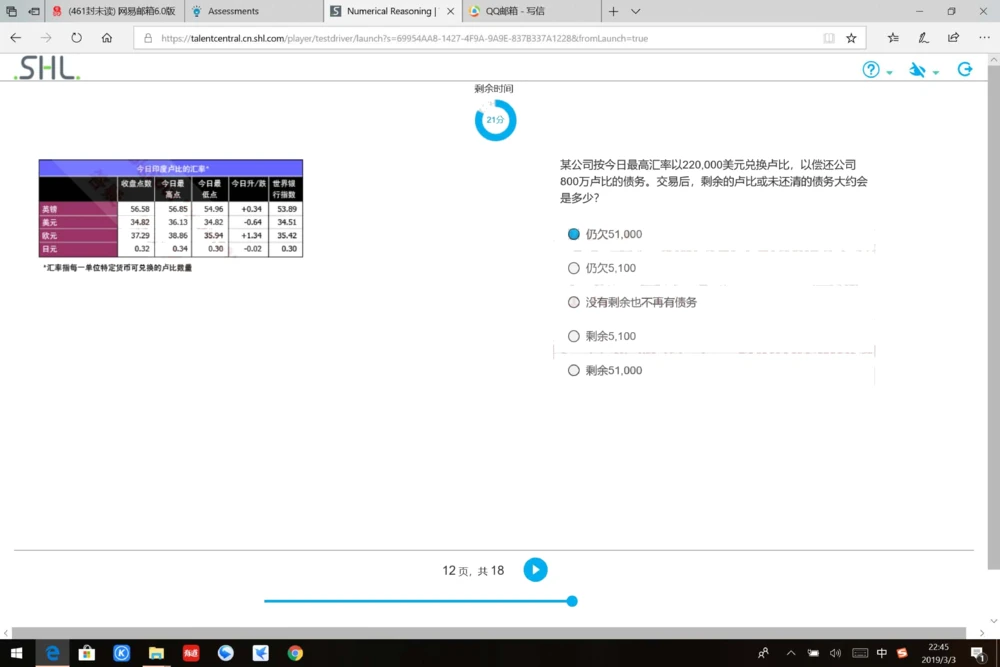The image size is (1000, 667).
Task: Click the next page arrow button
Action: tap(535, 570)
